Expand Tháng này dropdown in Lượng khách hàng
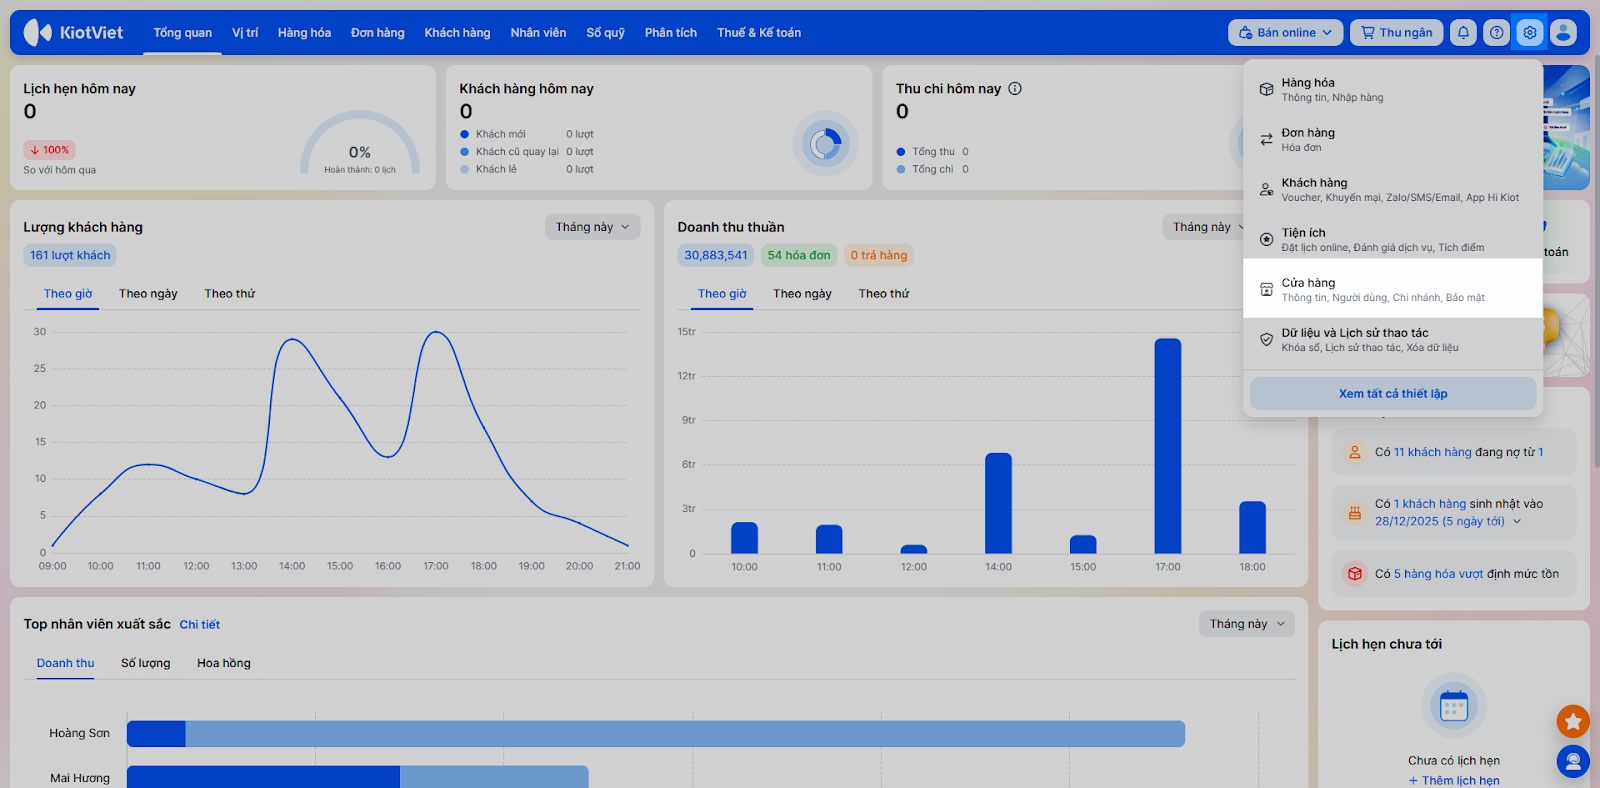This screenshot has width=1600, height=788. [x=593, y=227]
